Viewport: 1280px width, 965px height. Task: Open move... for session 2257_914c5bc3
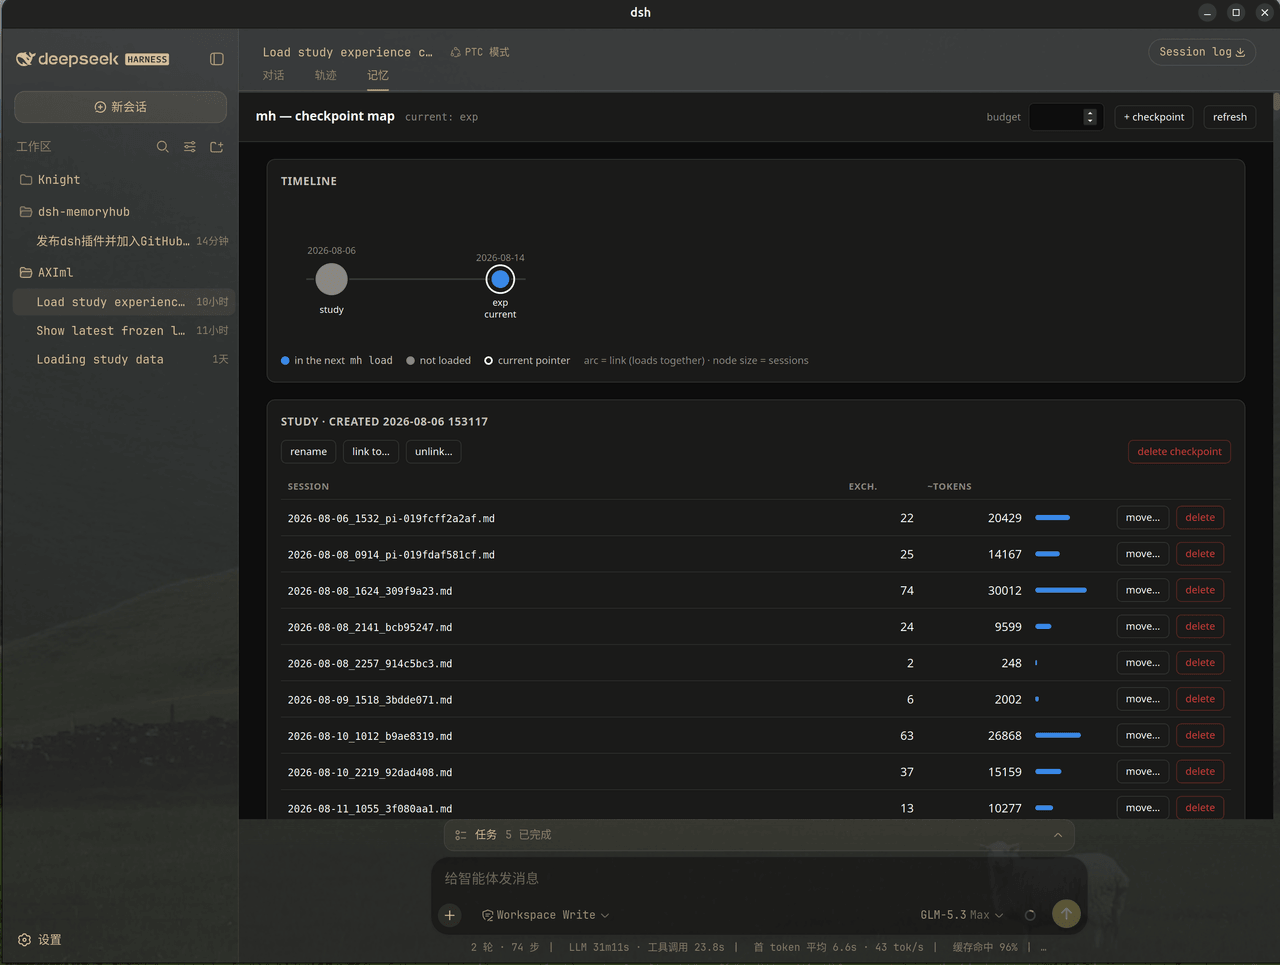point(1143,663)
